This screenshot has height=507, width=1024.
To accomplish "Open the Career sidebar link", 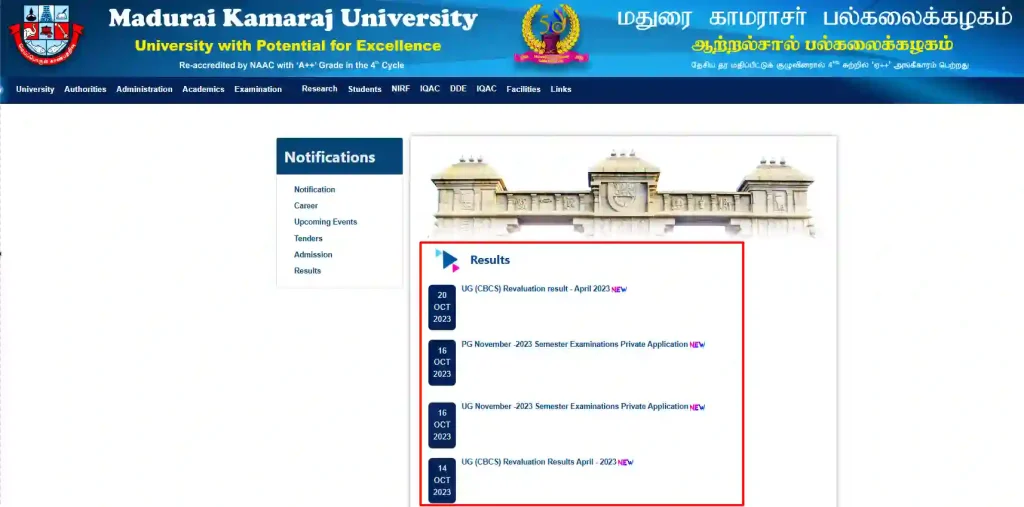I will tap(306, 206).
